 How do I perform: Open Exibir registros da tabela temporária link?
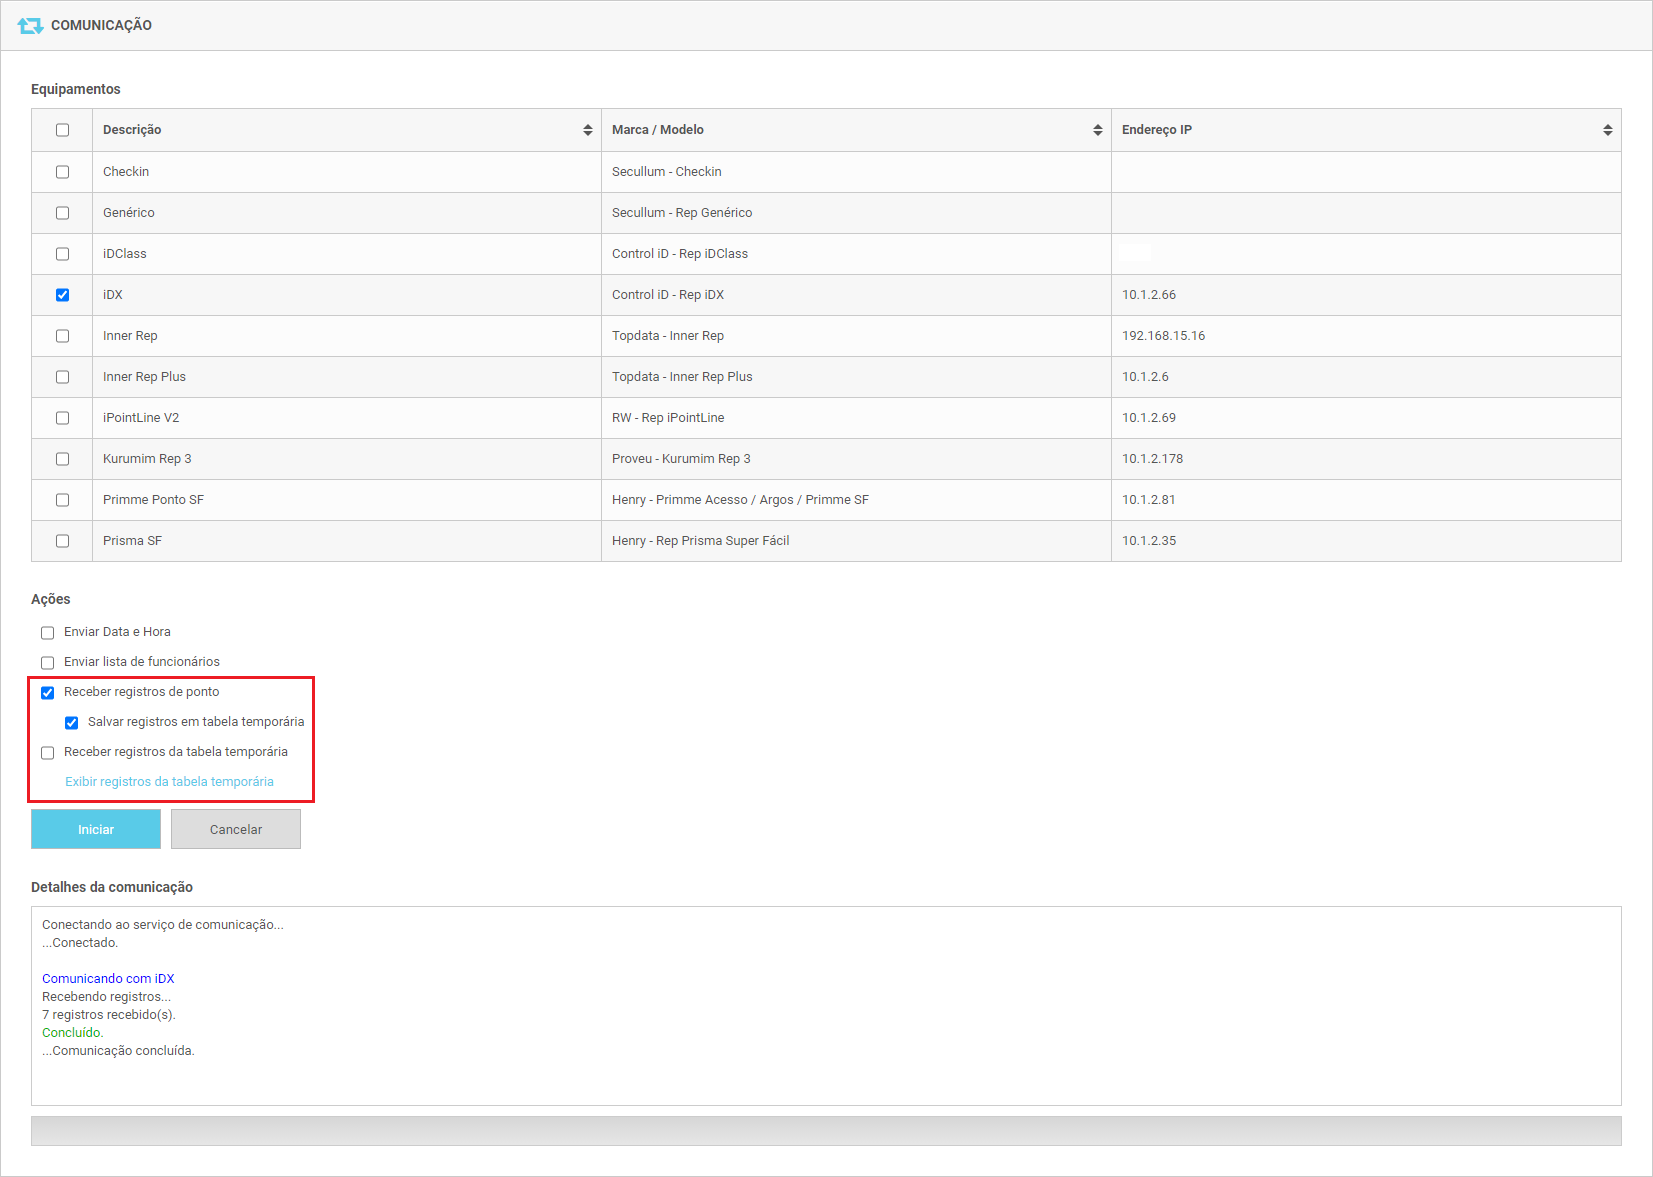pos(169,782)
